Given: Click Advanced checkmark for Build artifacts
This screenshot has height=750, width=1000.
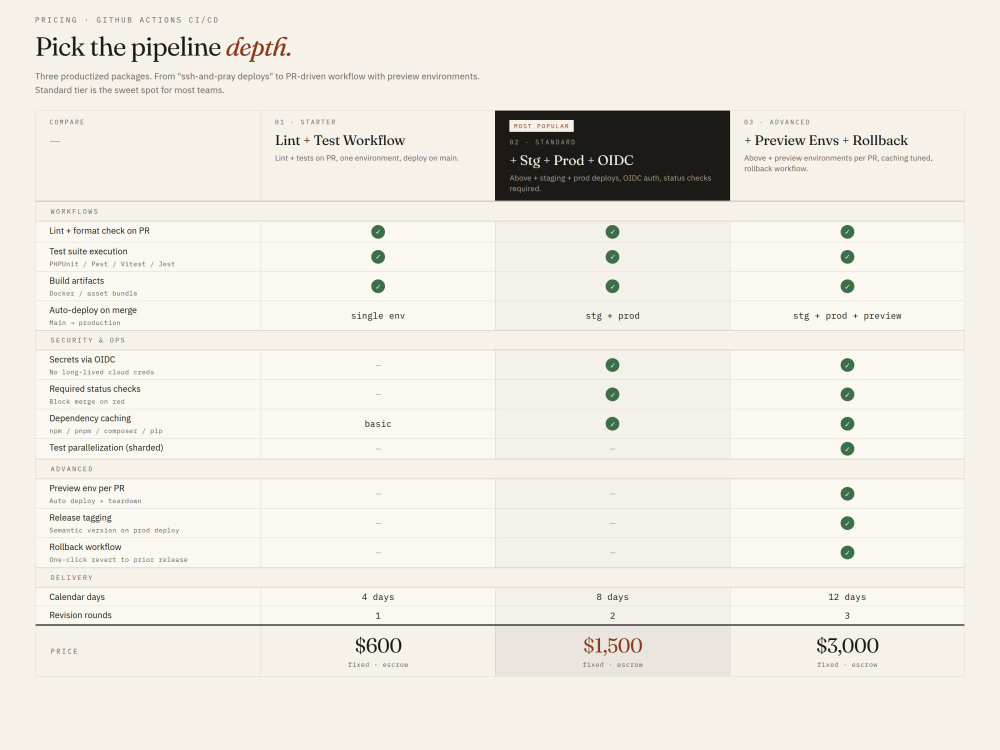Looking at the screenshot, I should [847, 286].
